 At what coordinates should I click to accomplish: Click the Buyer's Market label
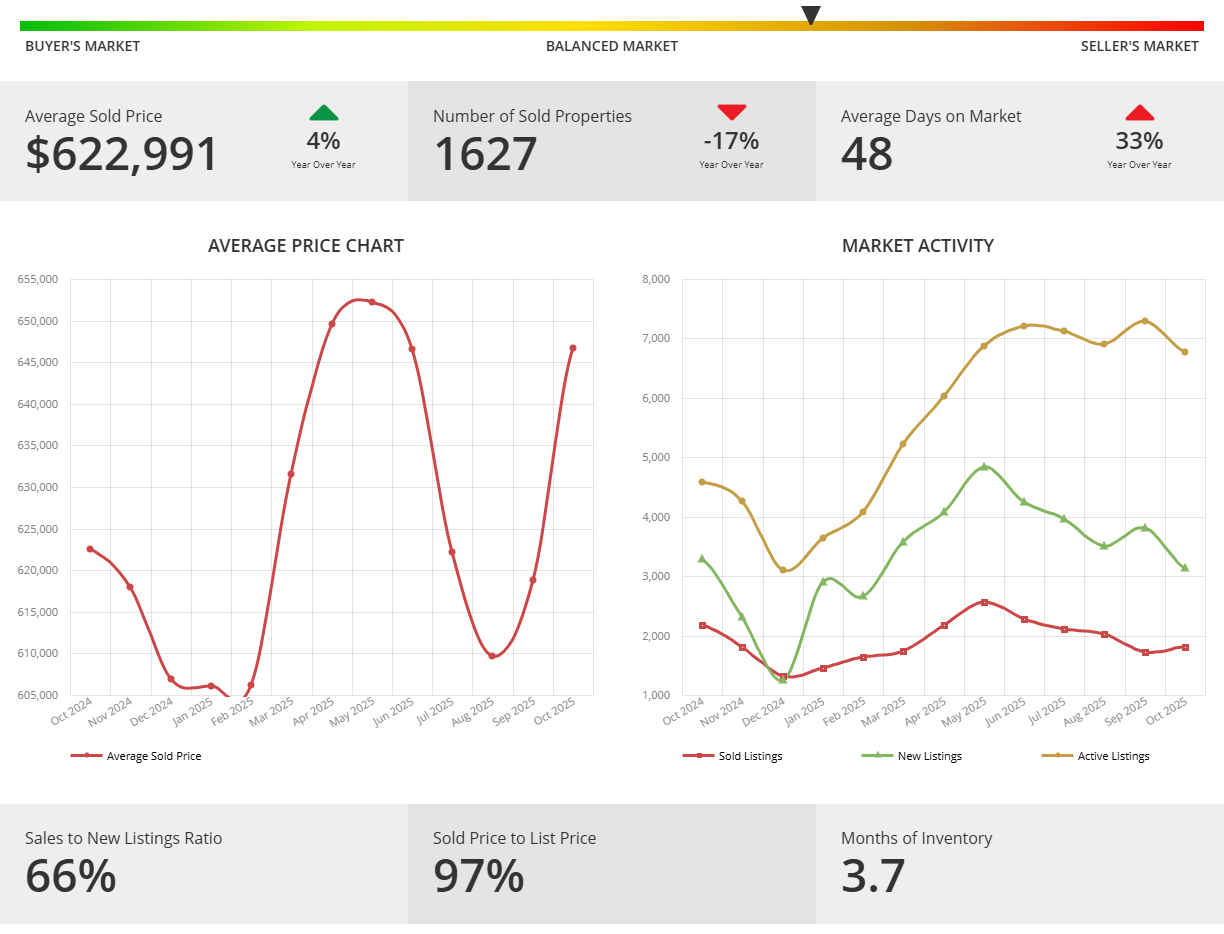tap(83, 46)
